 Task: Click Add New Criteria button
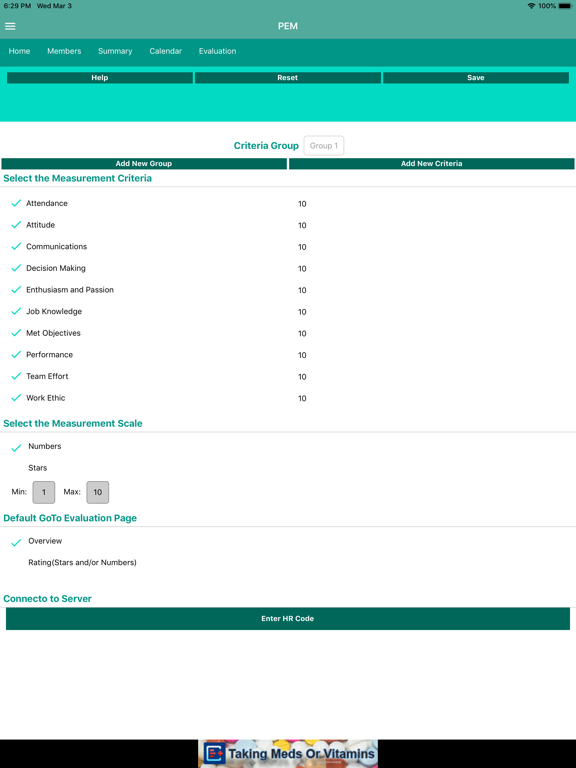pyautogui.click(x=432, y=164)
